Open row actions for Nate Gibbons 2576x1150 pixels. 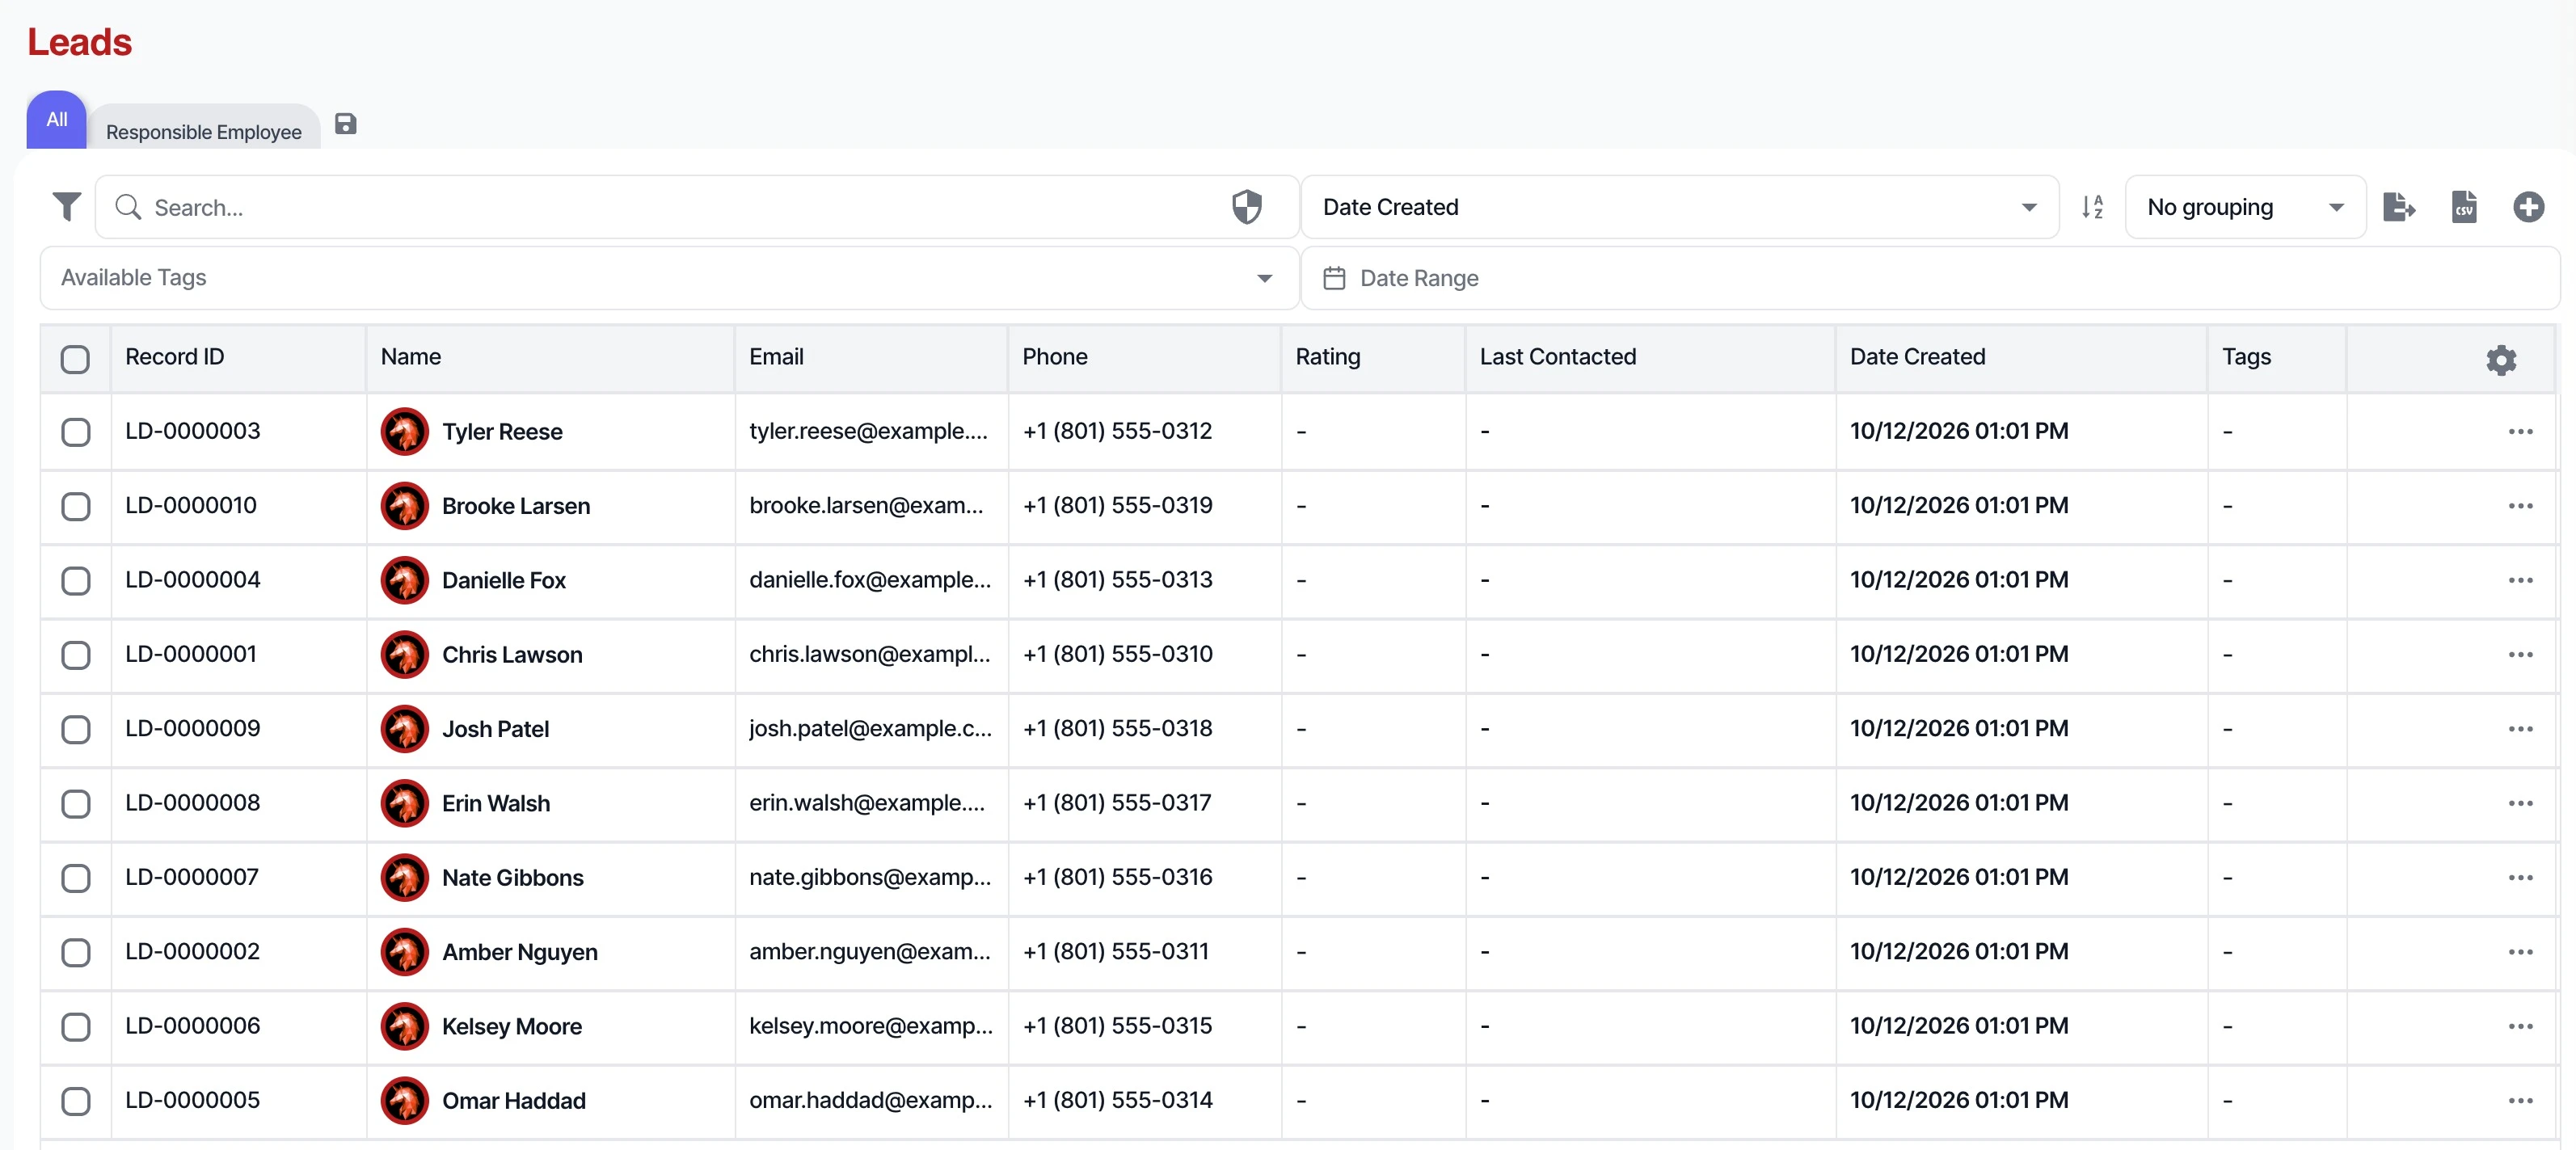(2520, 878)
